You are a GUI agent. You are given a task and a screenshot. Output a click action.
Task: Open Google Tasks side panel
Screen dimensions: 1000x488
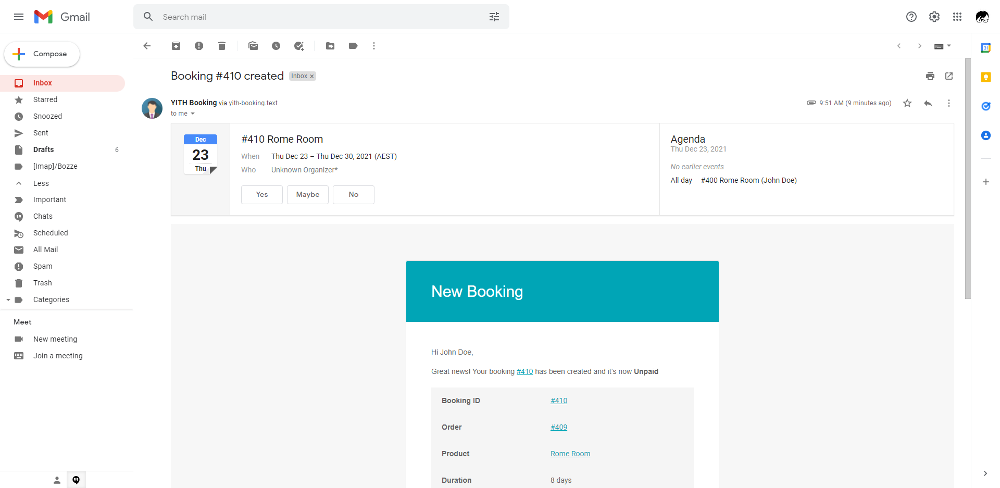click(x=985, y=107)
